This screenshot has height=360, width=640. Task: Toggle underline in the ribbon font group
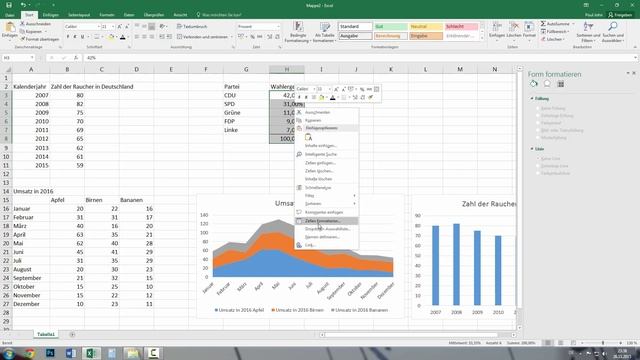pyautogui.click(x=82, y=37)
